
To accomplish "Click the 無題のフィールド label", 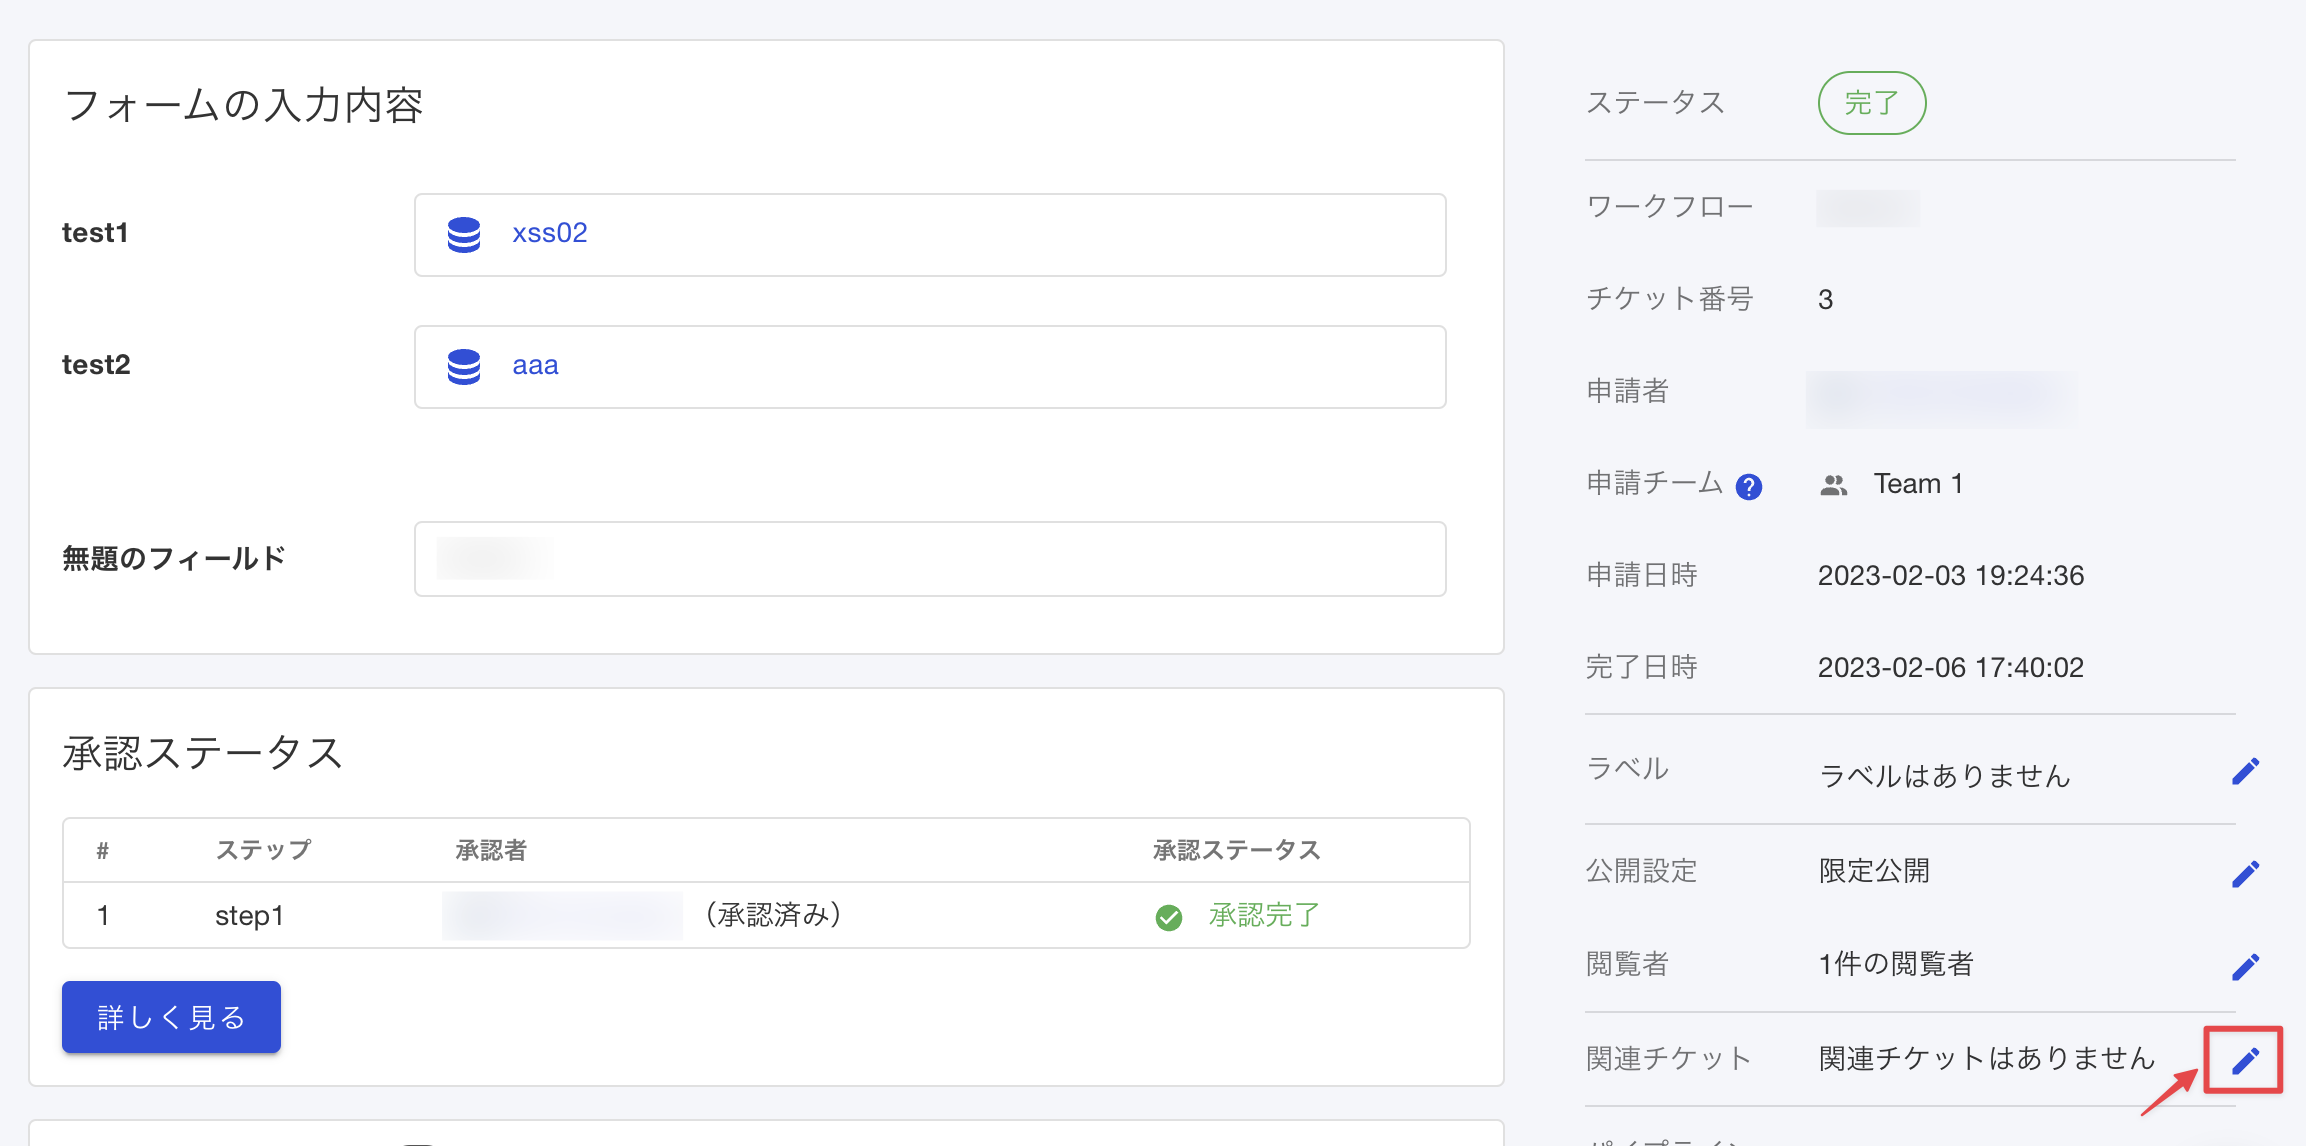I will point(174,558).
